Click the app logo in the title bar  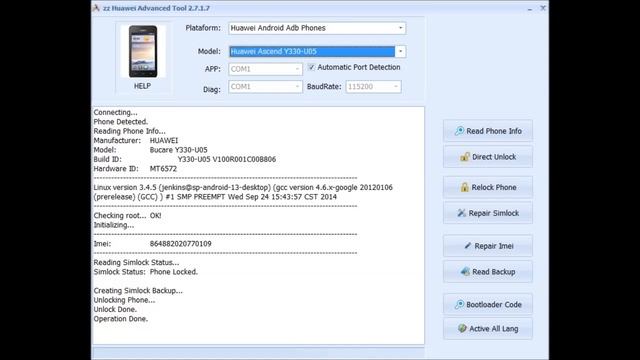96,8
